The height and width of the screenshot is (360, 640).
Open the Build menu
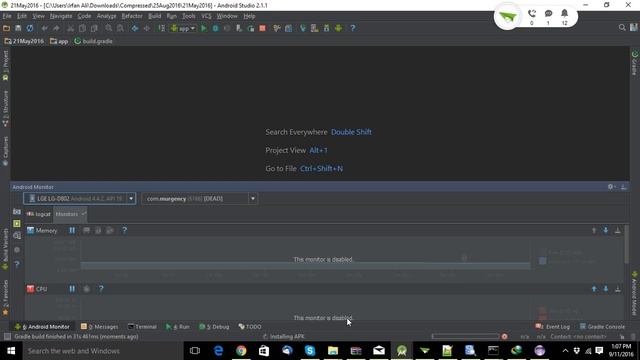(x=154, y=16)
